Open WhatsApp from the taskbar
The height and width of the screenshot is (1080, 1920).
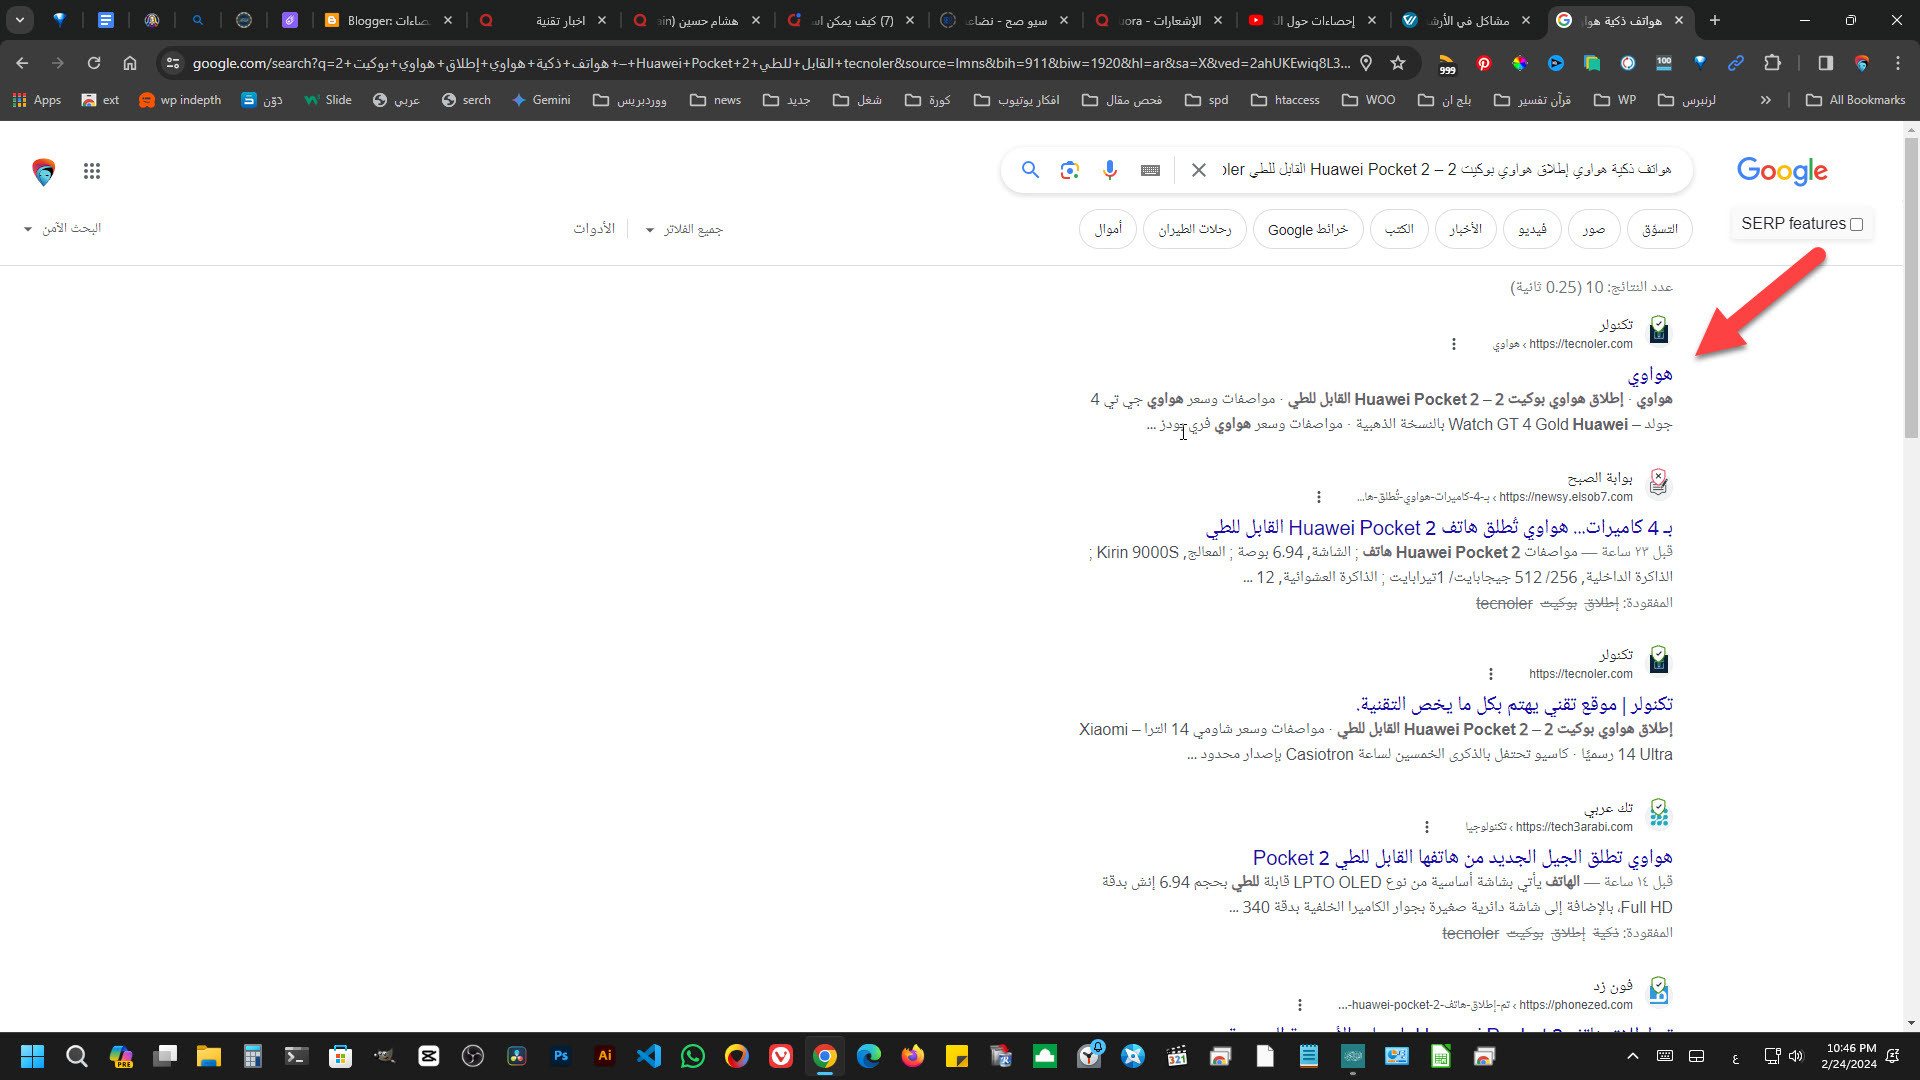click(692, 1056)
